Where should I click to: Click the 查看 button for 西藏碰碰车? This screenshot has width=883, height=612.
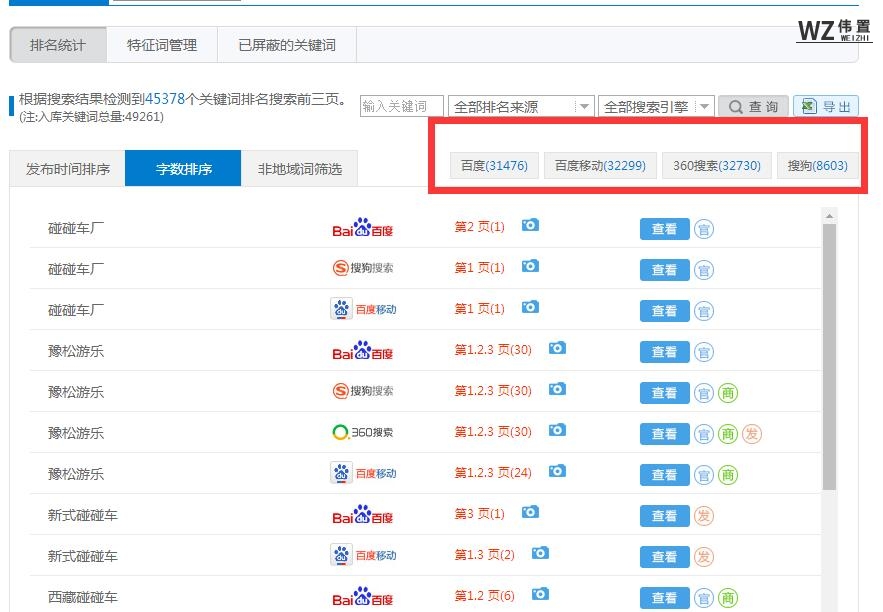click(663, 597)
